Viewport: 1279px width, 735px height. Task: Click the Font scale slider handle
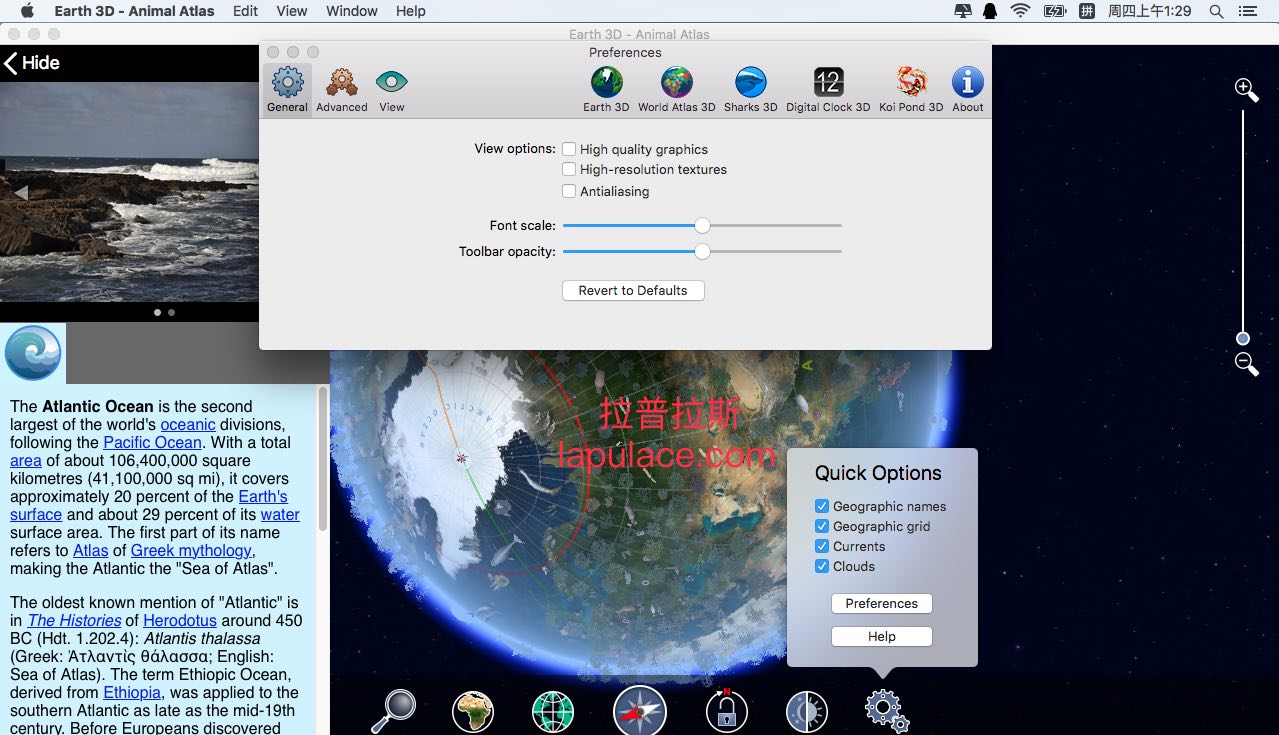coord(702,226)
